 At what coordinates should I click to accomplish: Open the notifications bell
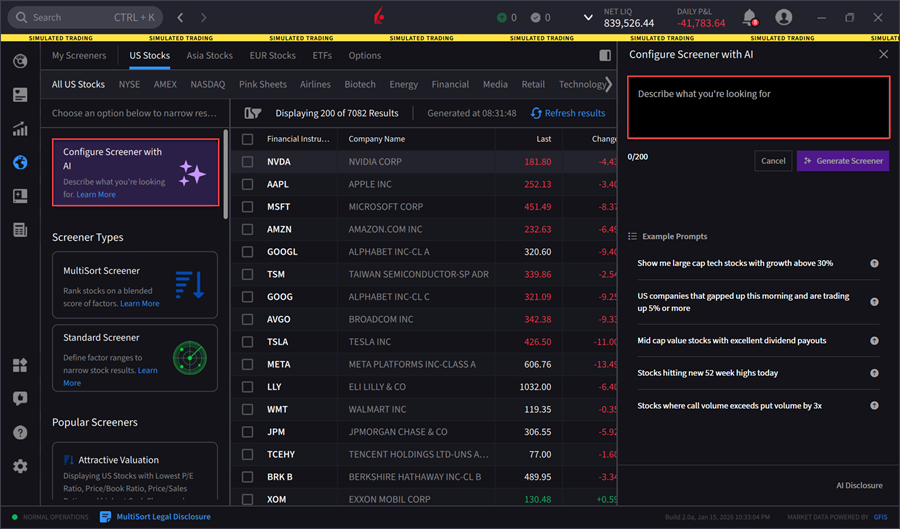click(749, 17)
